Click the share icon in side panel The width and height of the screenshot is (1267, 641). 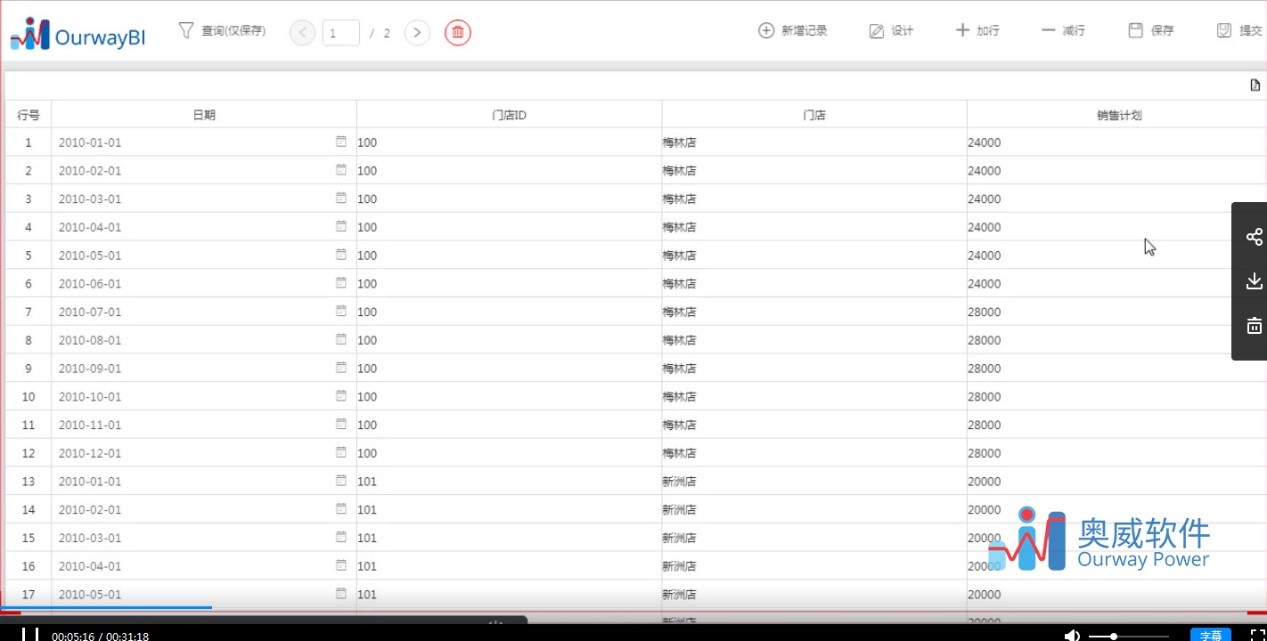click(x=1254, y=237)
